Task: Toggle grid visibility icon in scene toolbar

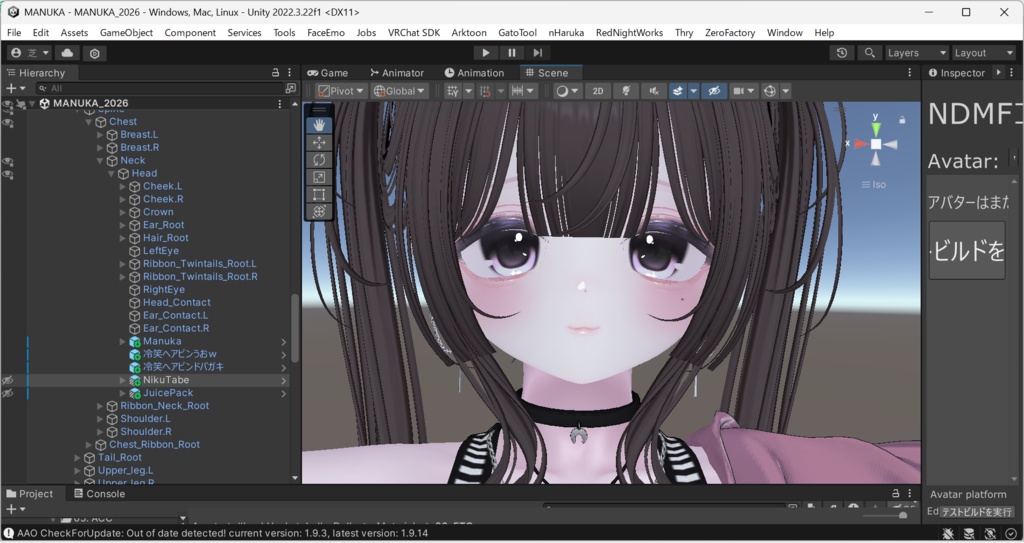Action: click(x=453, y=91)
